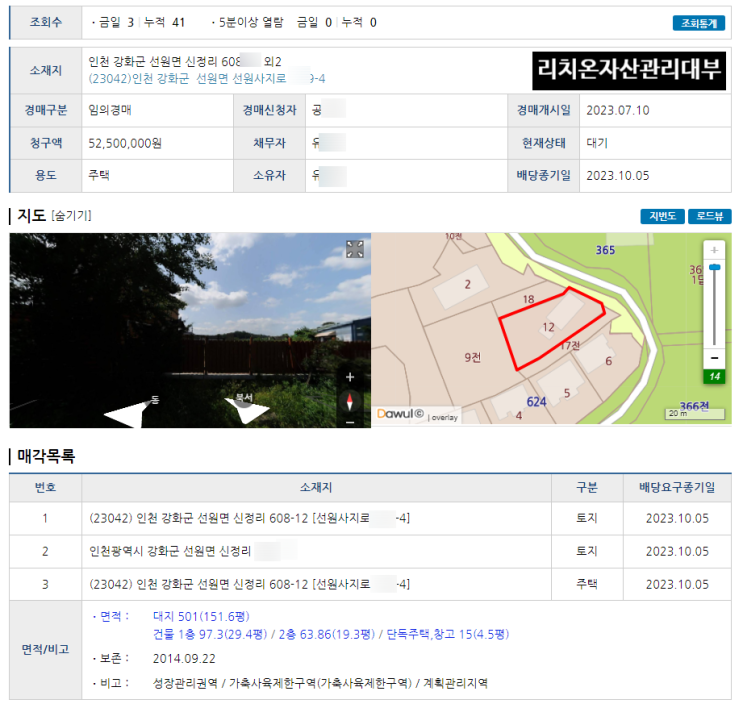Zoom out the parcel map with minus

click(x=714, y=358)
